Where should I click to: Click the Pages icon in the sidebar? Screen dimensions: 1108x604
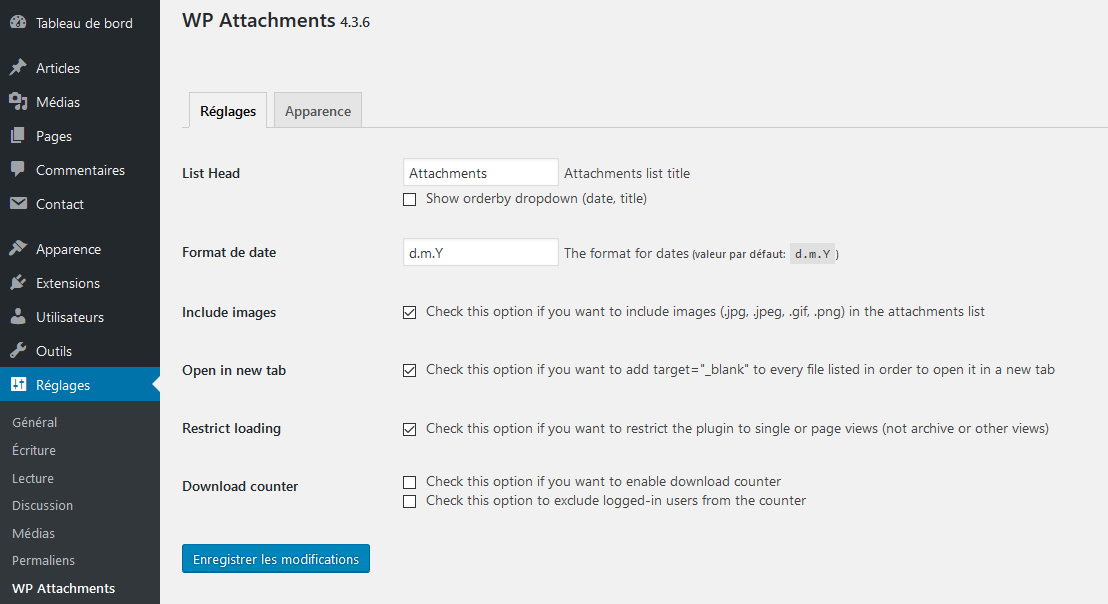[x=18, y=135]
